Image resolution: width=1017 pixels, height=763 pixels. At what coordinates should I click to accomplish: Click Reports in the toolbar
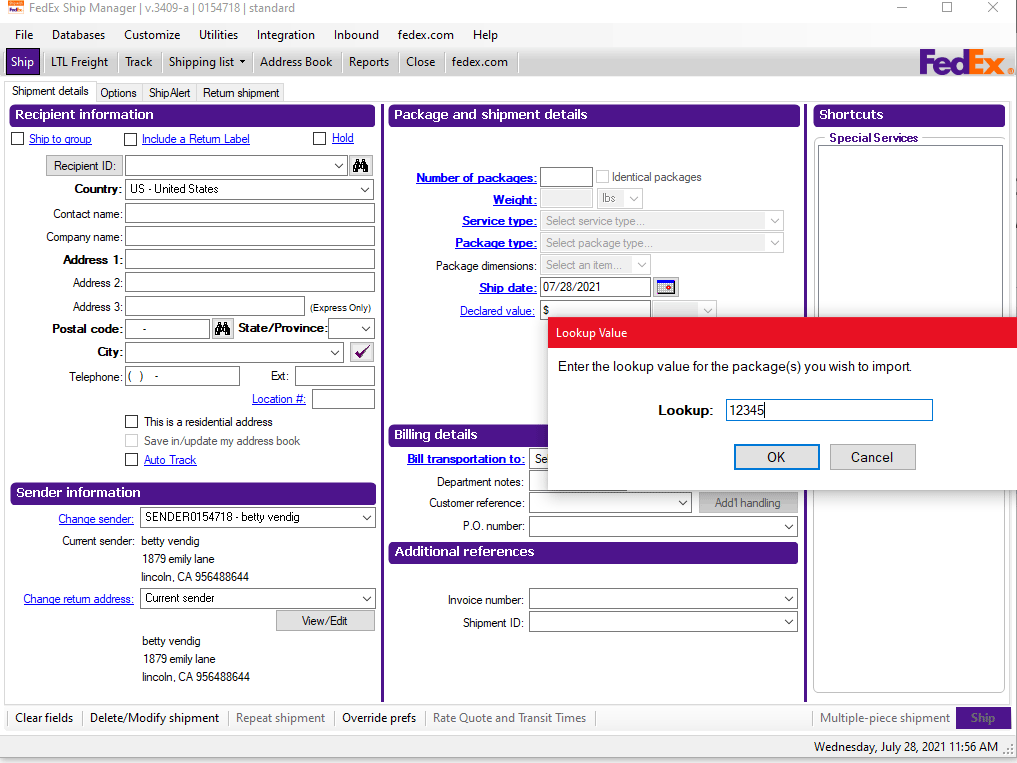369,62
